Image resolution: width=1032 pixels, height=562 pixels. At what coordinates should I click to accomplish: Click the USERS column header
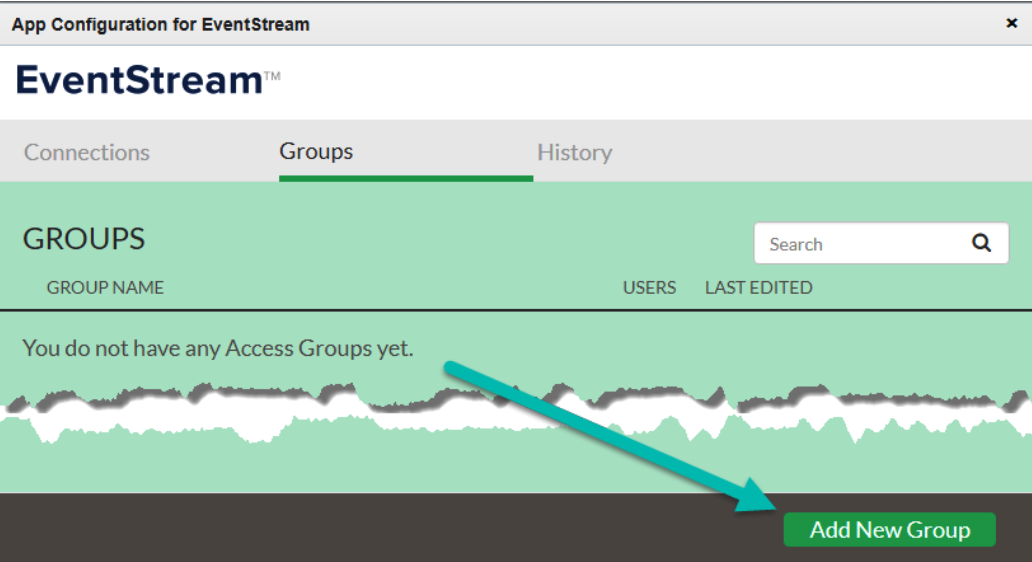tap(650, 288)
